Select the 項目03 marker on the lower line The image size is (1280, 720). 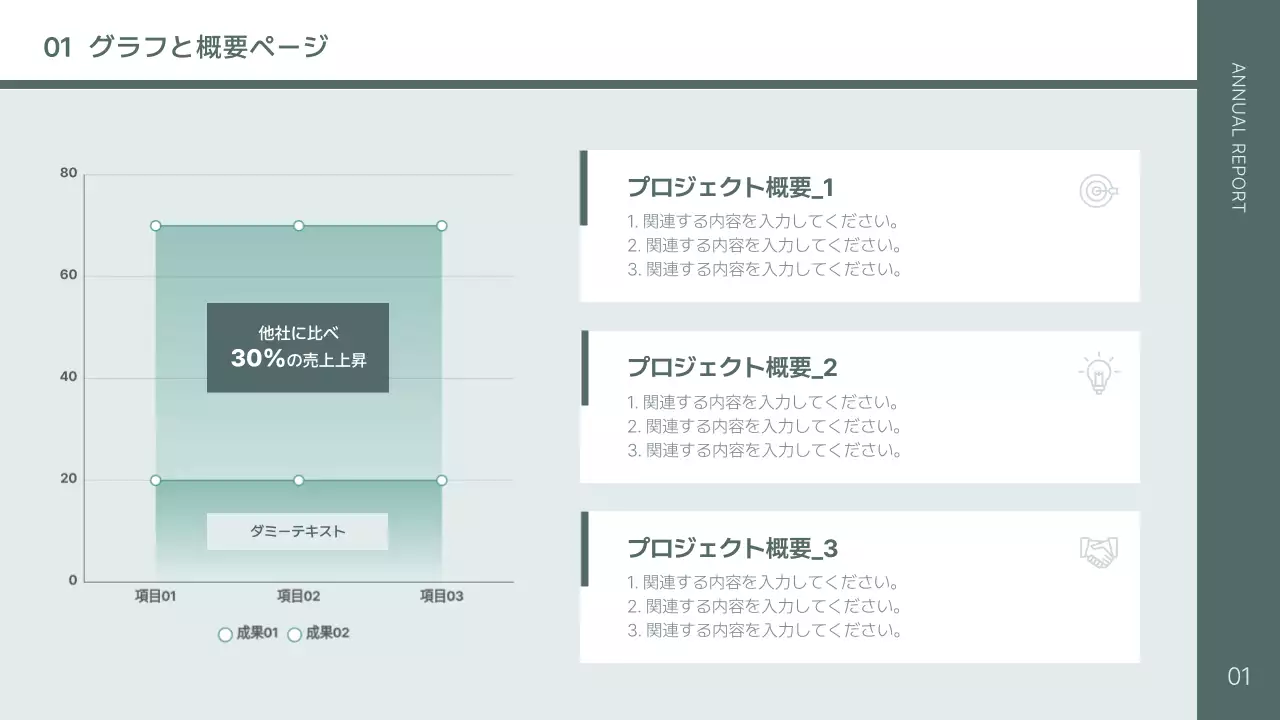pos(440,480)
